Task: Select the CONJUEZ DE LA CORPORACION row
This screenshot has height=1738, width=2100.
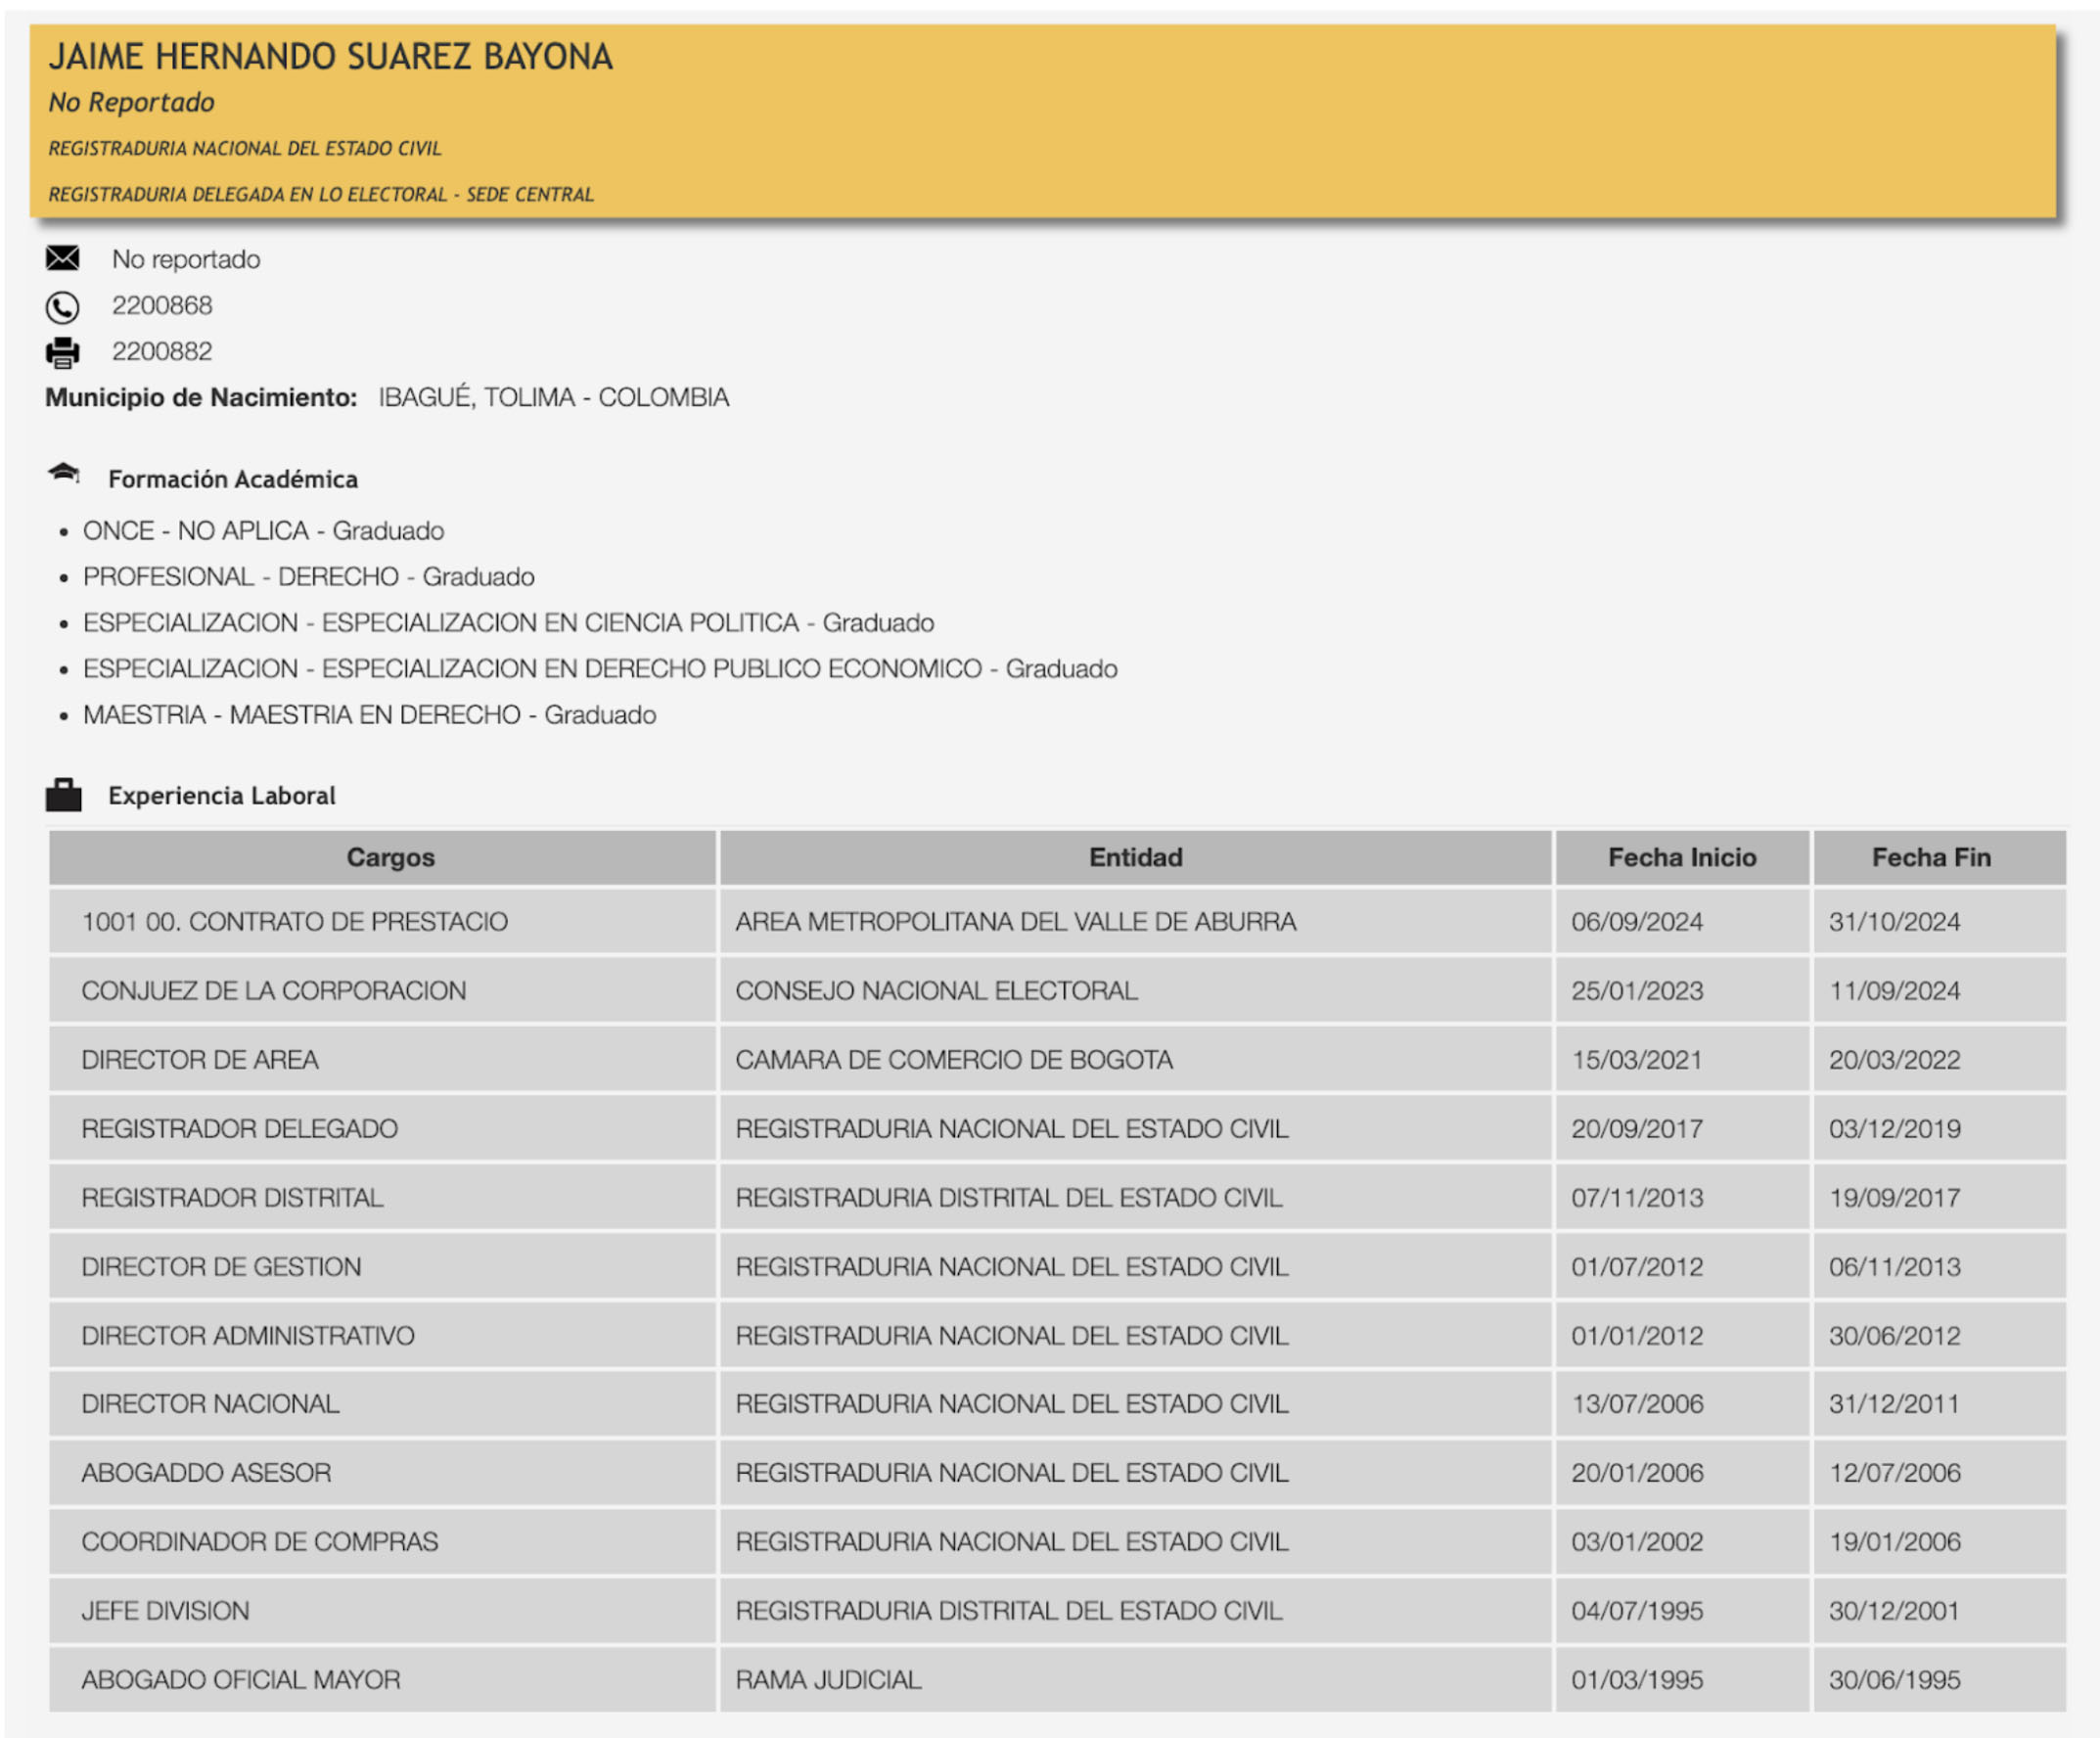Action: (273, 991)
